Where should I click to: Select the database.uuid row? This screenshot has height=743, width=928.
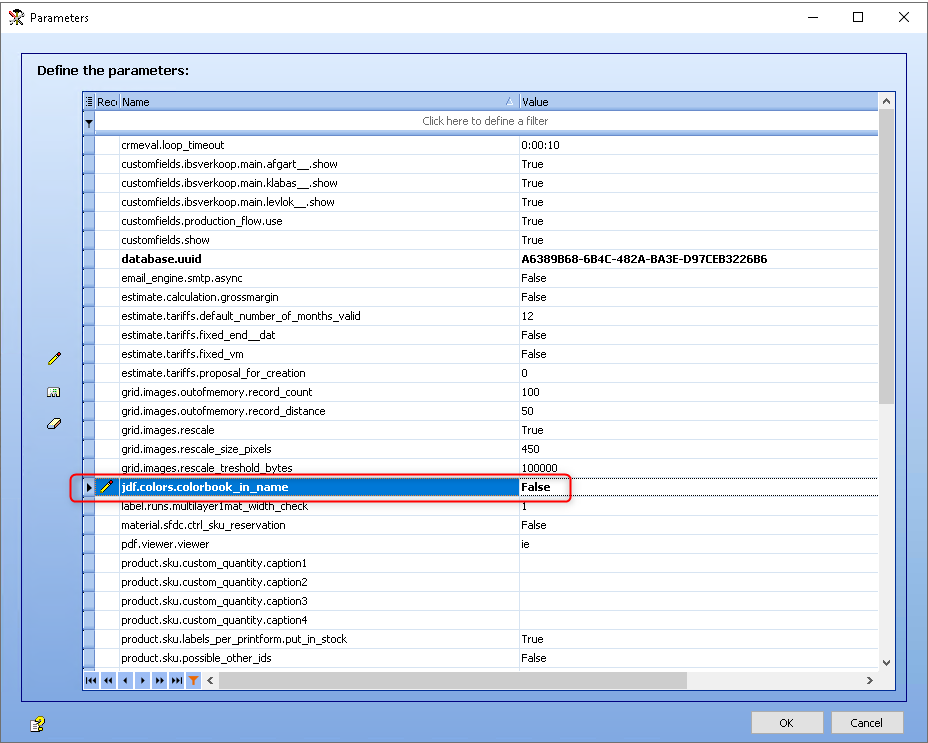coord(480,259)
